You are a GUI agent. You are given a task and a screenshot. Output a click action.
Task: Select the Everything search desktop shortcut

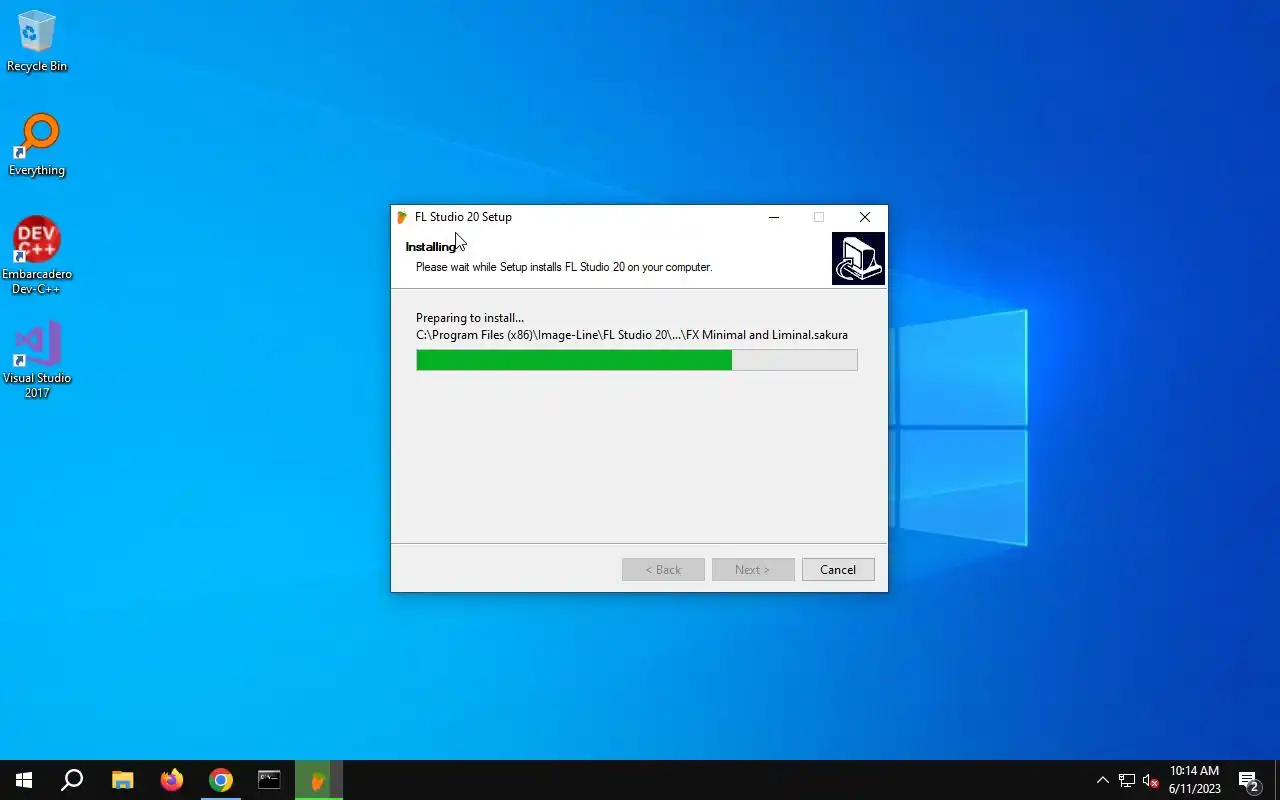37,145
